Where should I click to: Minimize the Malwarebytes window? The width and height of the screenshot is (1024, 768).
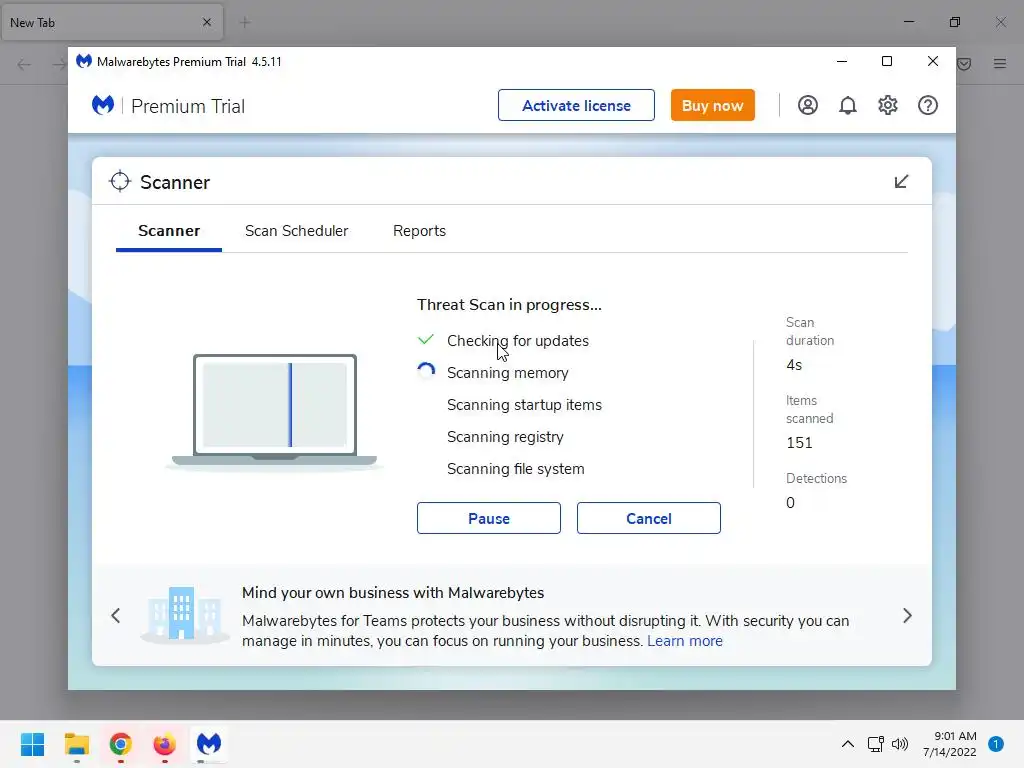pos(842,61)
